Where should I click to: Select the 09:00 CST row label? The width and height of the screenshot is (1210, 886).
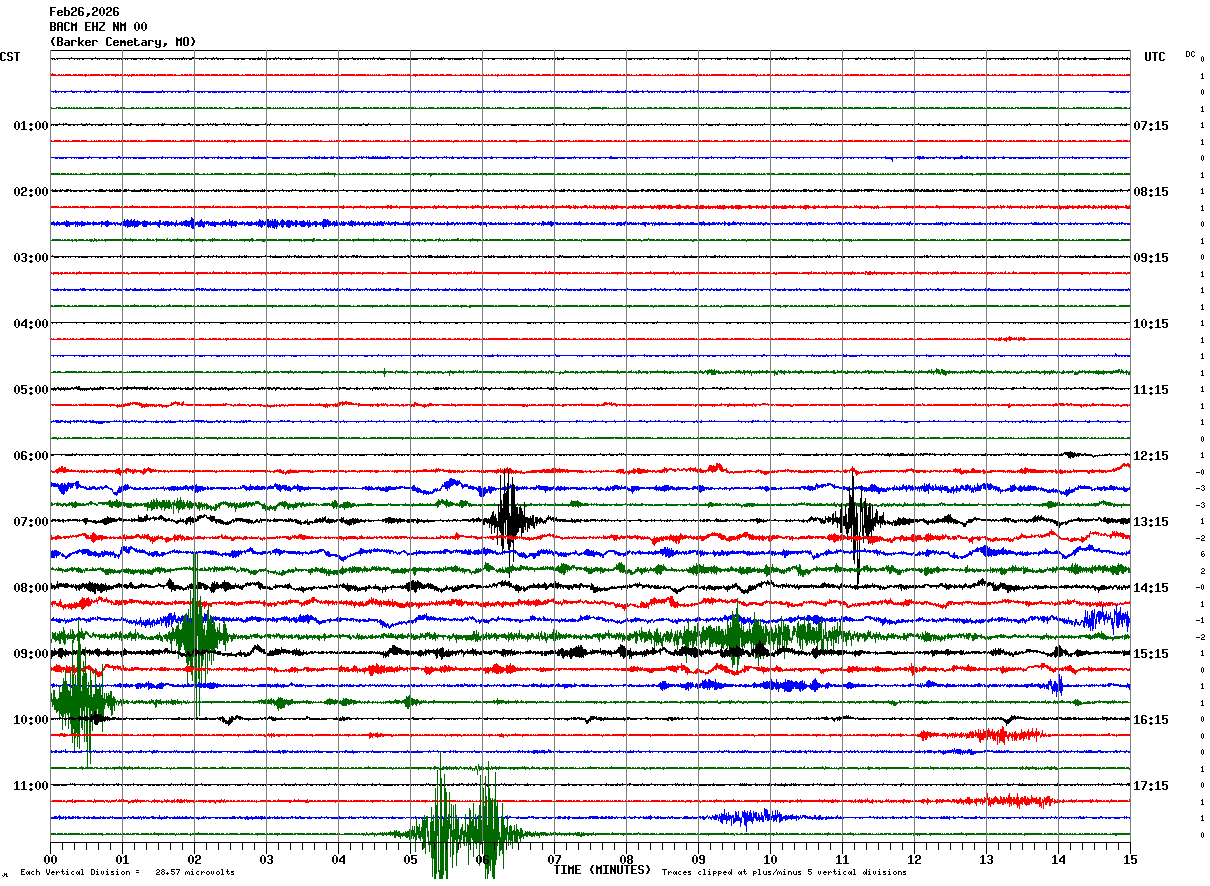point(31,654)
